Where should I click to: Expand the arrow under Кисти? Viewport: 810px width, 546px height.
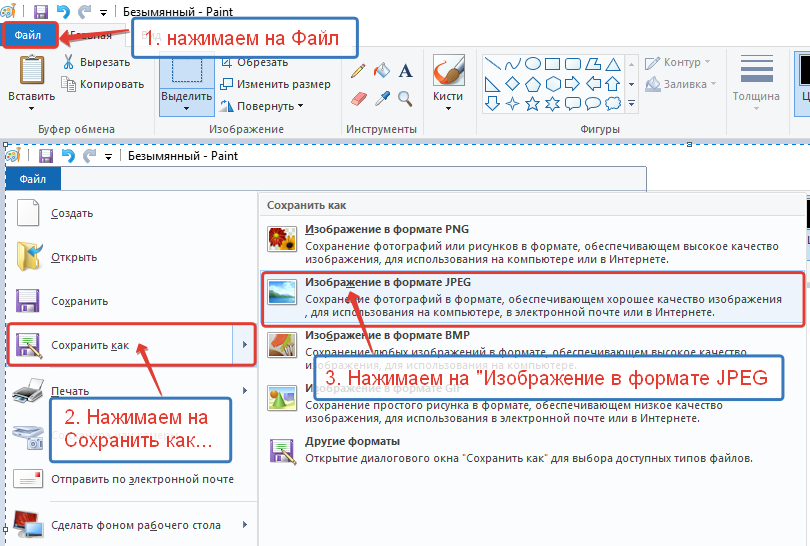(x=448, y=108)
